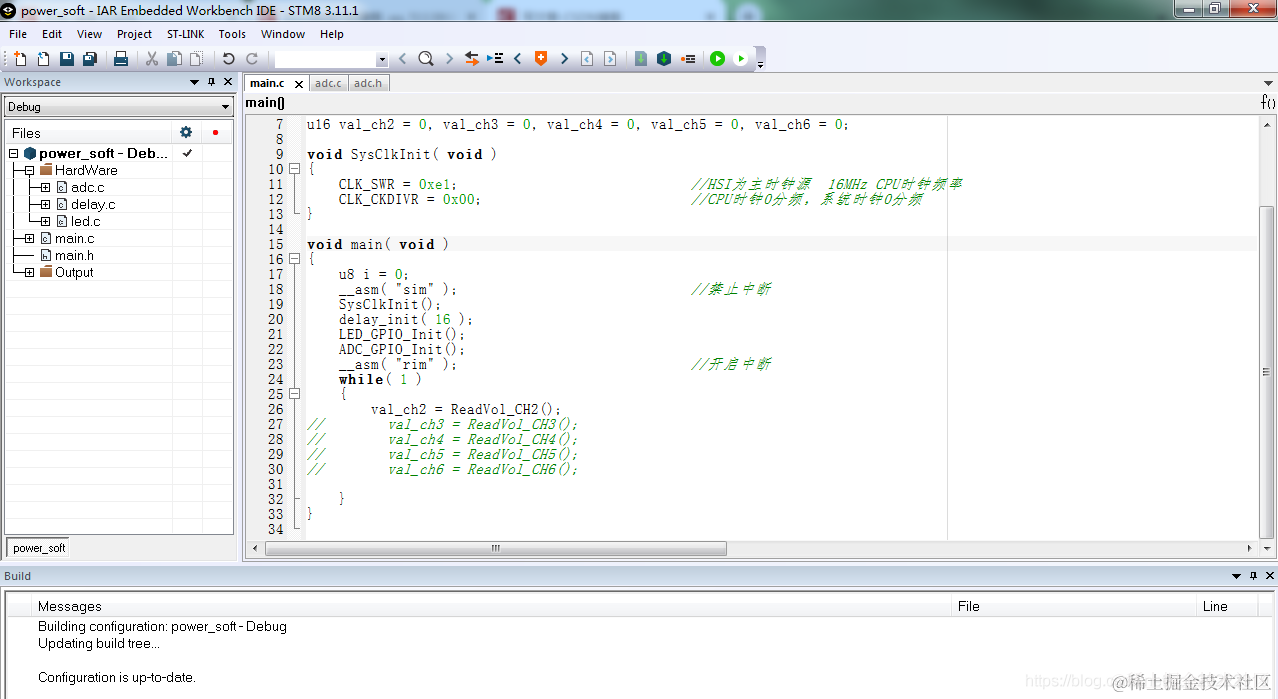Click the editor vertical scrollbar thumb
1278x699 pixels.
(x=1267, y=371)
